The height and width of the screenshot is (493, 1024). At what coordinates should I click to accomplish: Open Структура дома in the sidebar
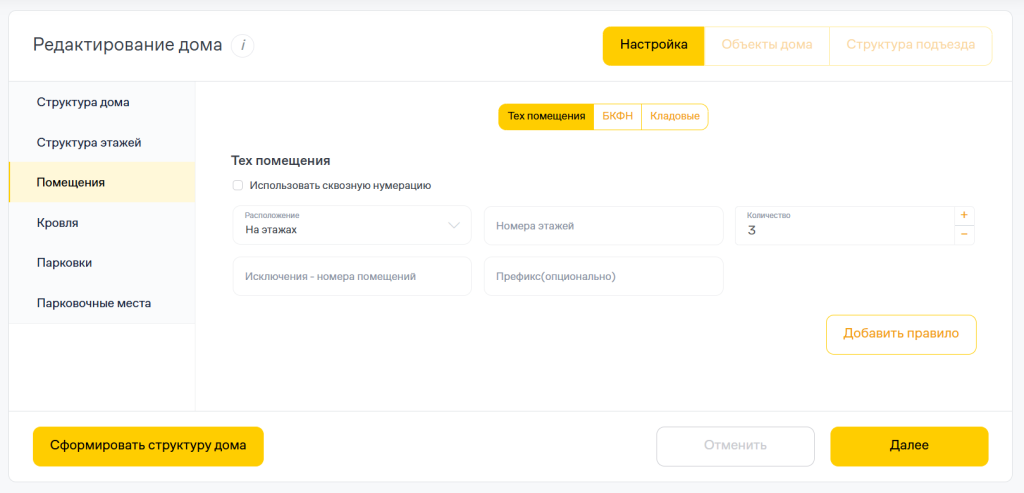coord(102,102)
